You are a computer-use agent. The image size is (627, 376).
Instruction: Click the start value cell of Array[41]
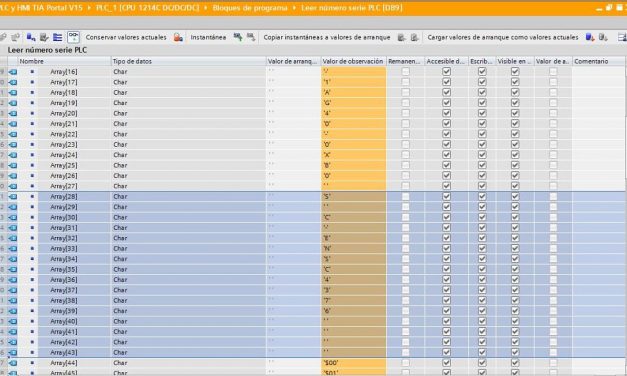294,332
